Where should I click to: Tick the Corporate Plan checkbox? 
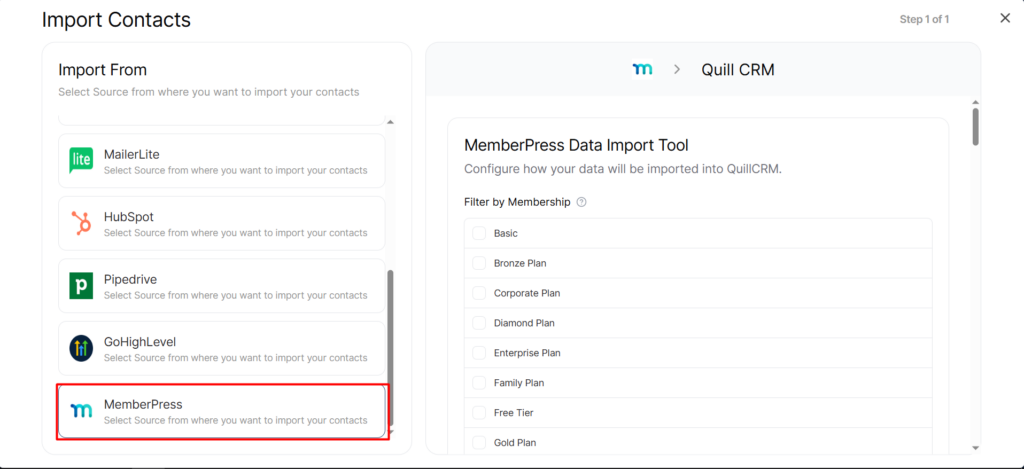[x=479, y=293]
